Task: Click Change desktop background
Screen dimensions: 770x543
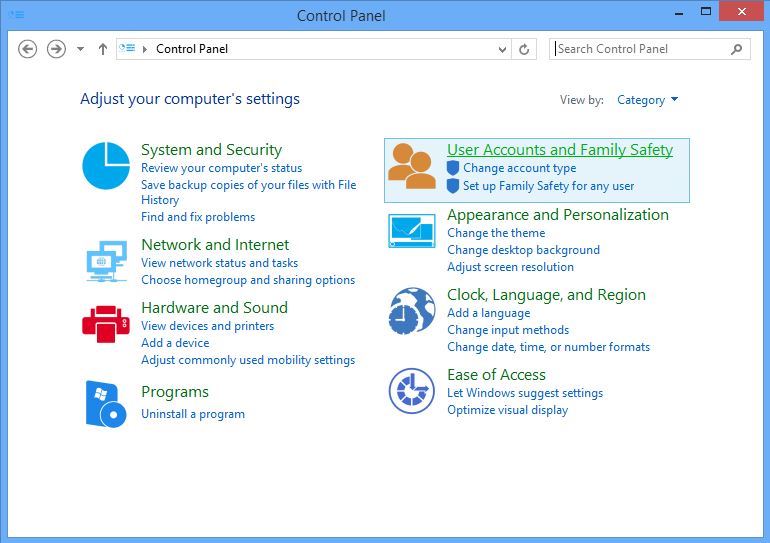Action: tap(523, 250)
